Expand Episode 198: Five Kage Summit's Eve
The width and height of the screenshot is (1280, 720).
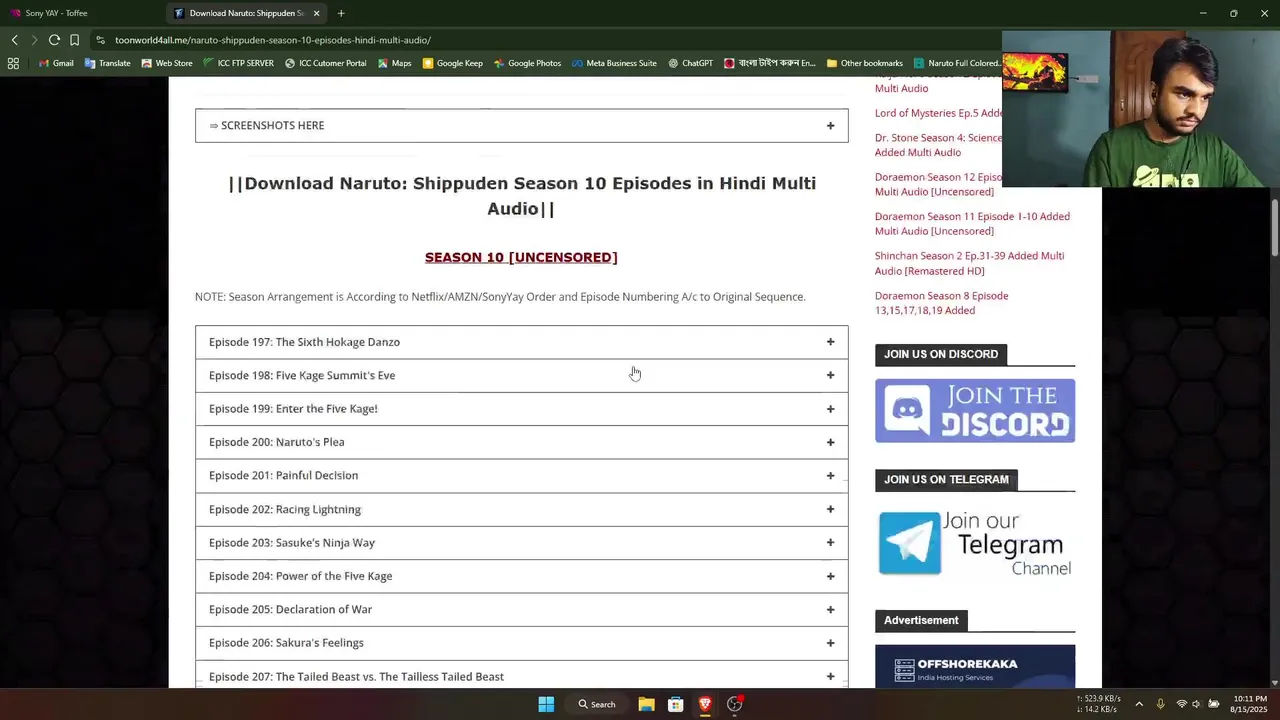click(521, 375)
